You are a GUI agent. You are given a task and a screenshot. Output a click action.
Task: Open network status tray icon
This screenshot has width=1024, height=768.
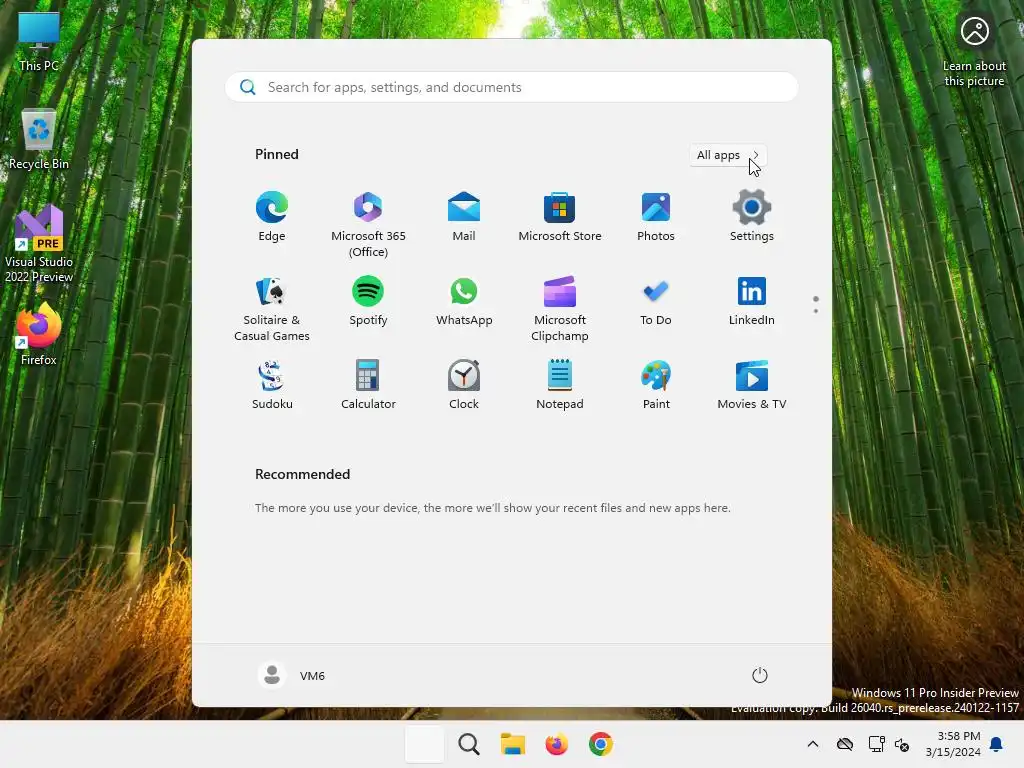(876, 744)
